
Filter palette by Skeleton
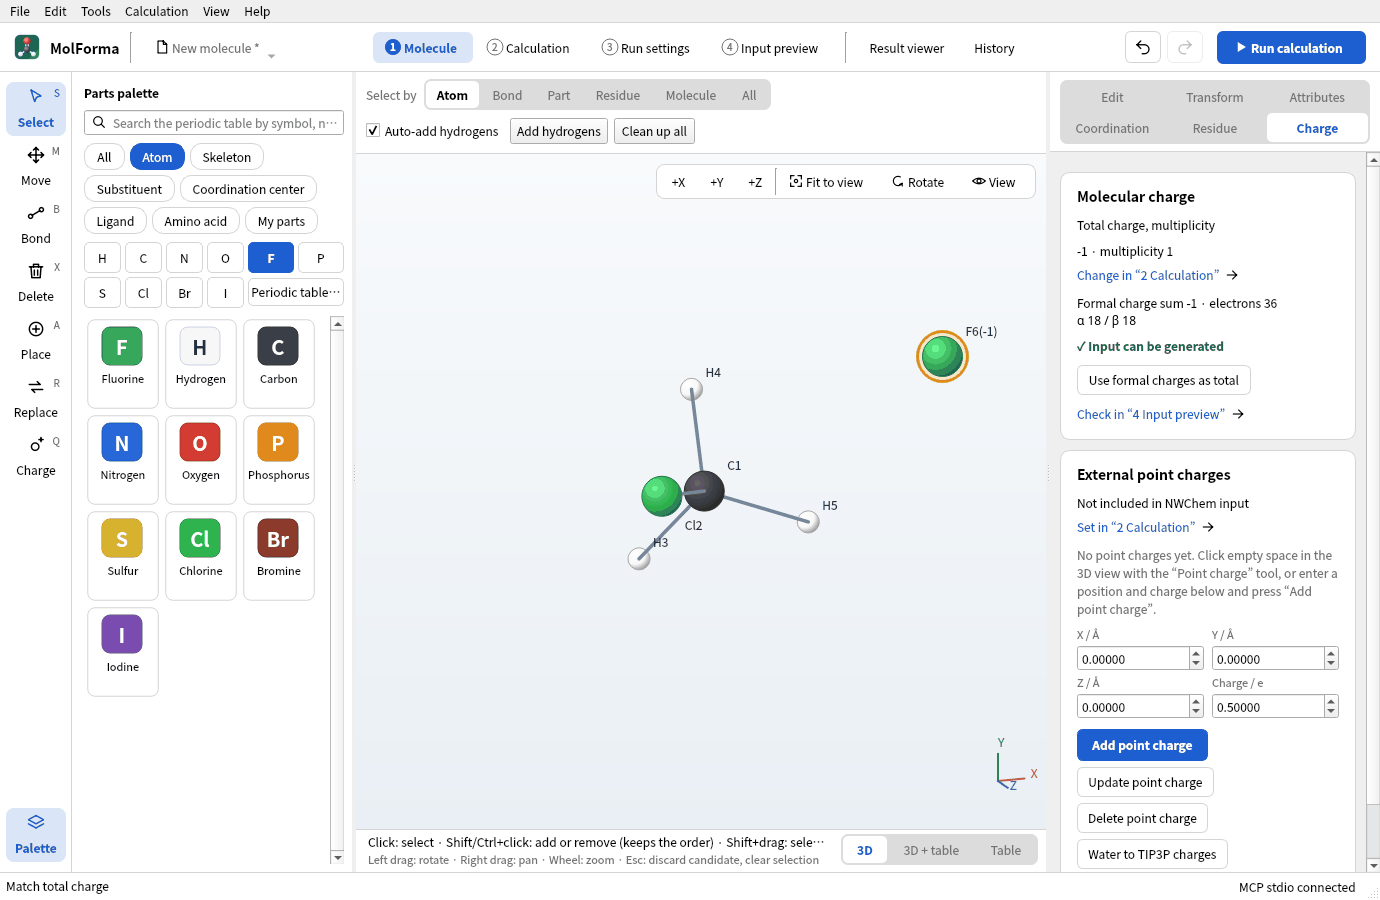[227, 157]
